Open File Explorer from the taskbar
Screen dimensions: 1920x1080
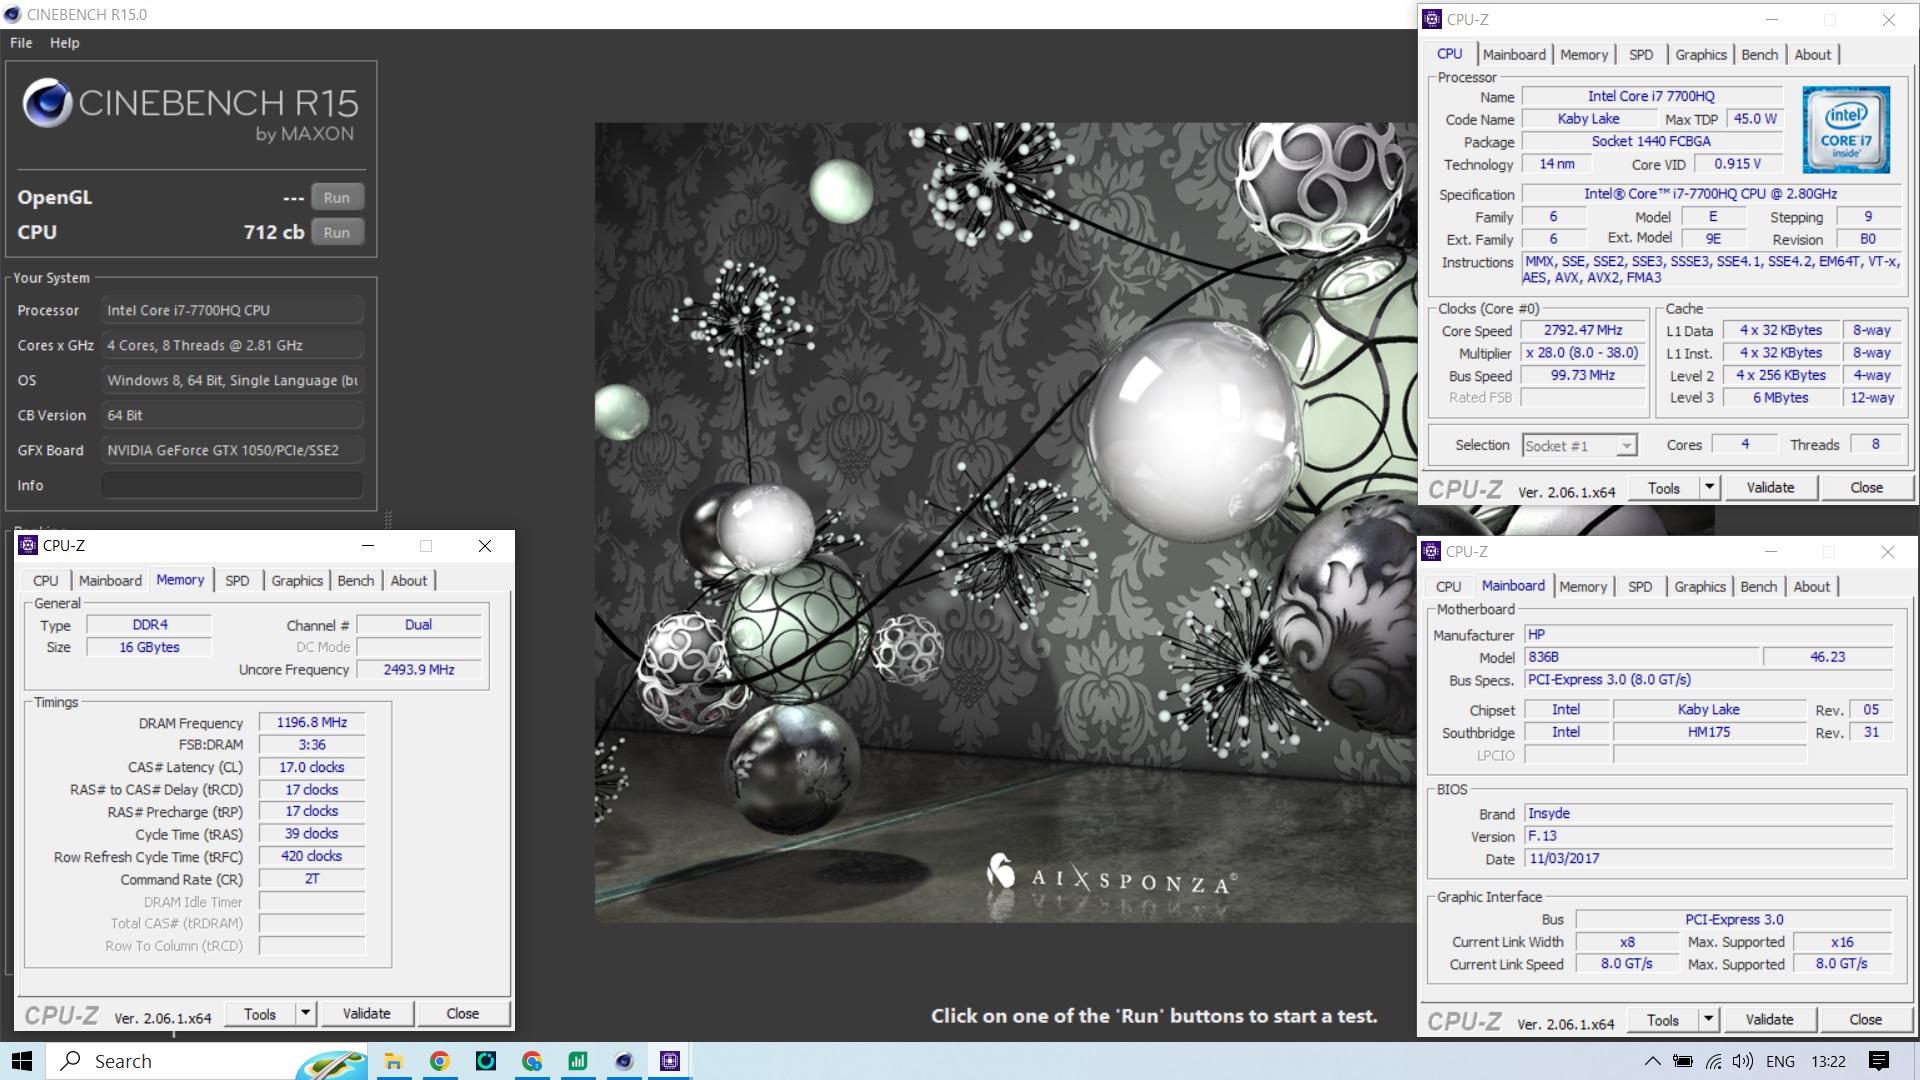[x=393, y=1061]
